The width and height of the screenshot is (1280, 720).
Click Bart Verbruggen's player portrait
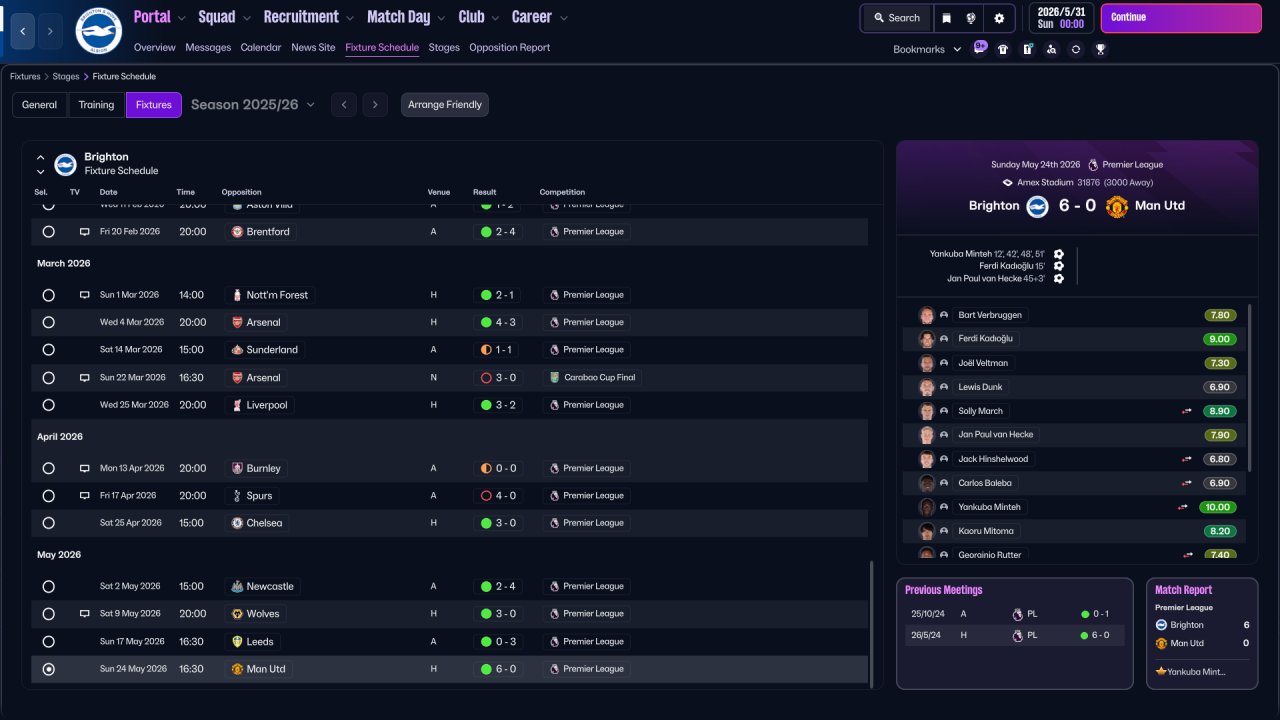pyautogui.click(x=927, y=315)
